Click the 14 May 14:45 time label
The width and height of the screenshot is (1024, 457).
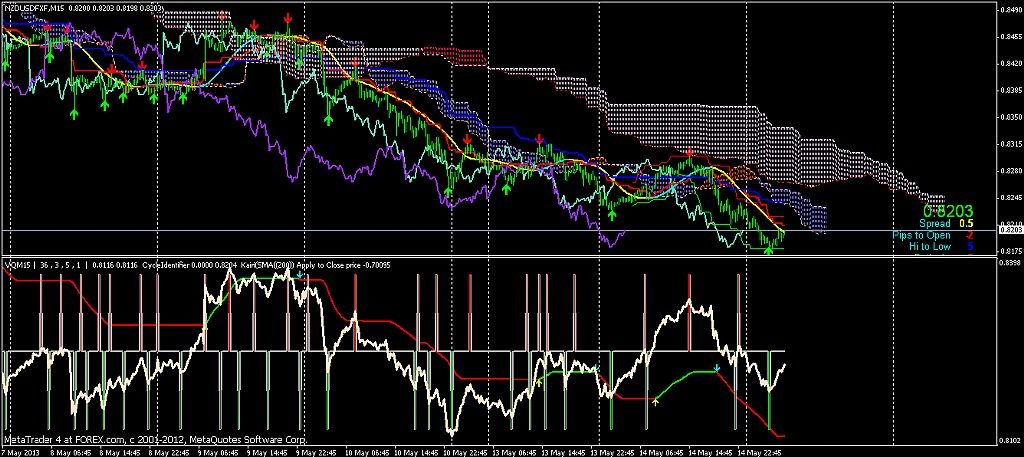point(711,452)
